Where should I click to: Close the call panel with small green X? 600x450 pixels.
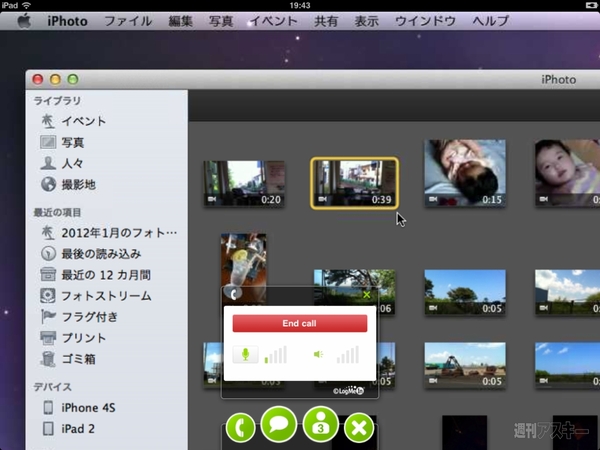[x=366, y=295]
